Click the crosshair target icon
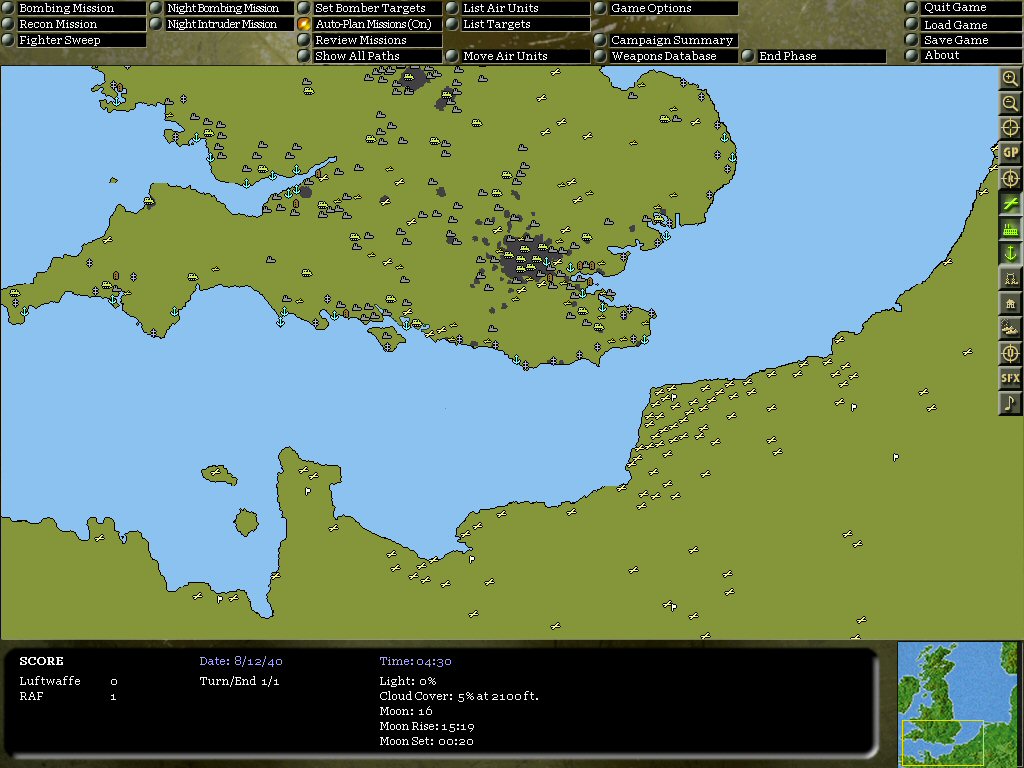This screenshot has width=1024, height=768. coord(1010,128)
